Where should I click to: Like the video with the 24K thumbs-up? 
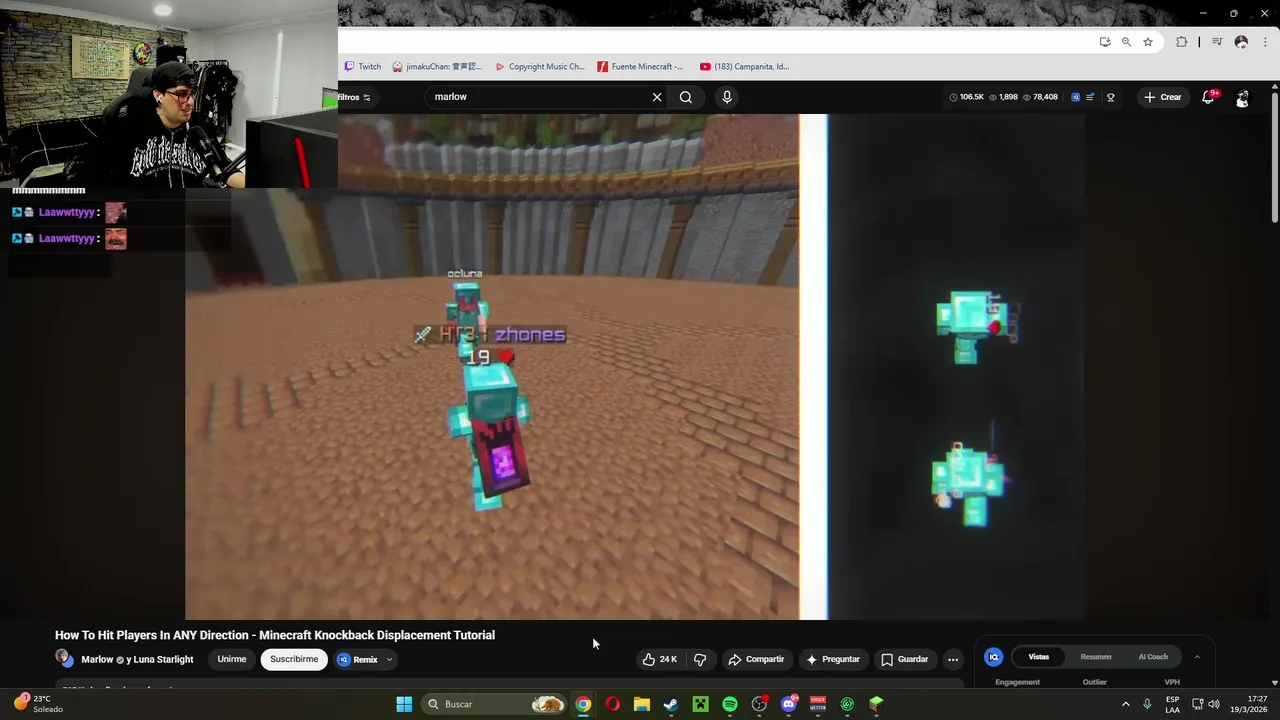[660, 659]
